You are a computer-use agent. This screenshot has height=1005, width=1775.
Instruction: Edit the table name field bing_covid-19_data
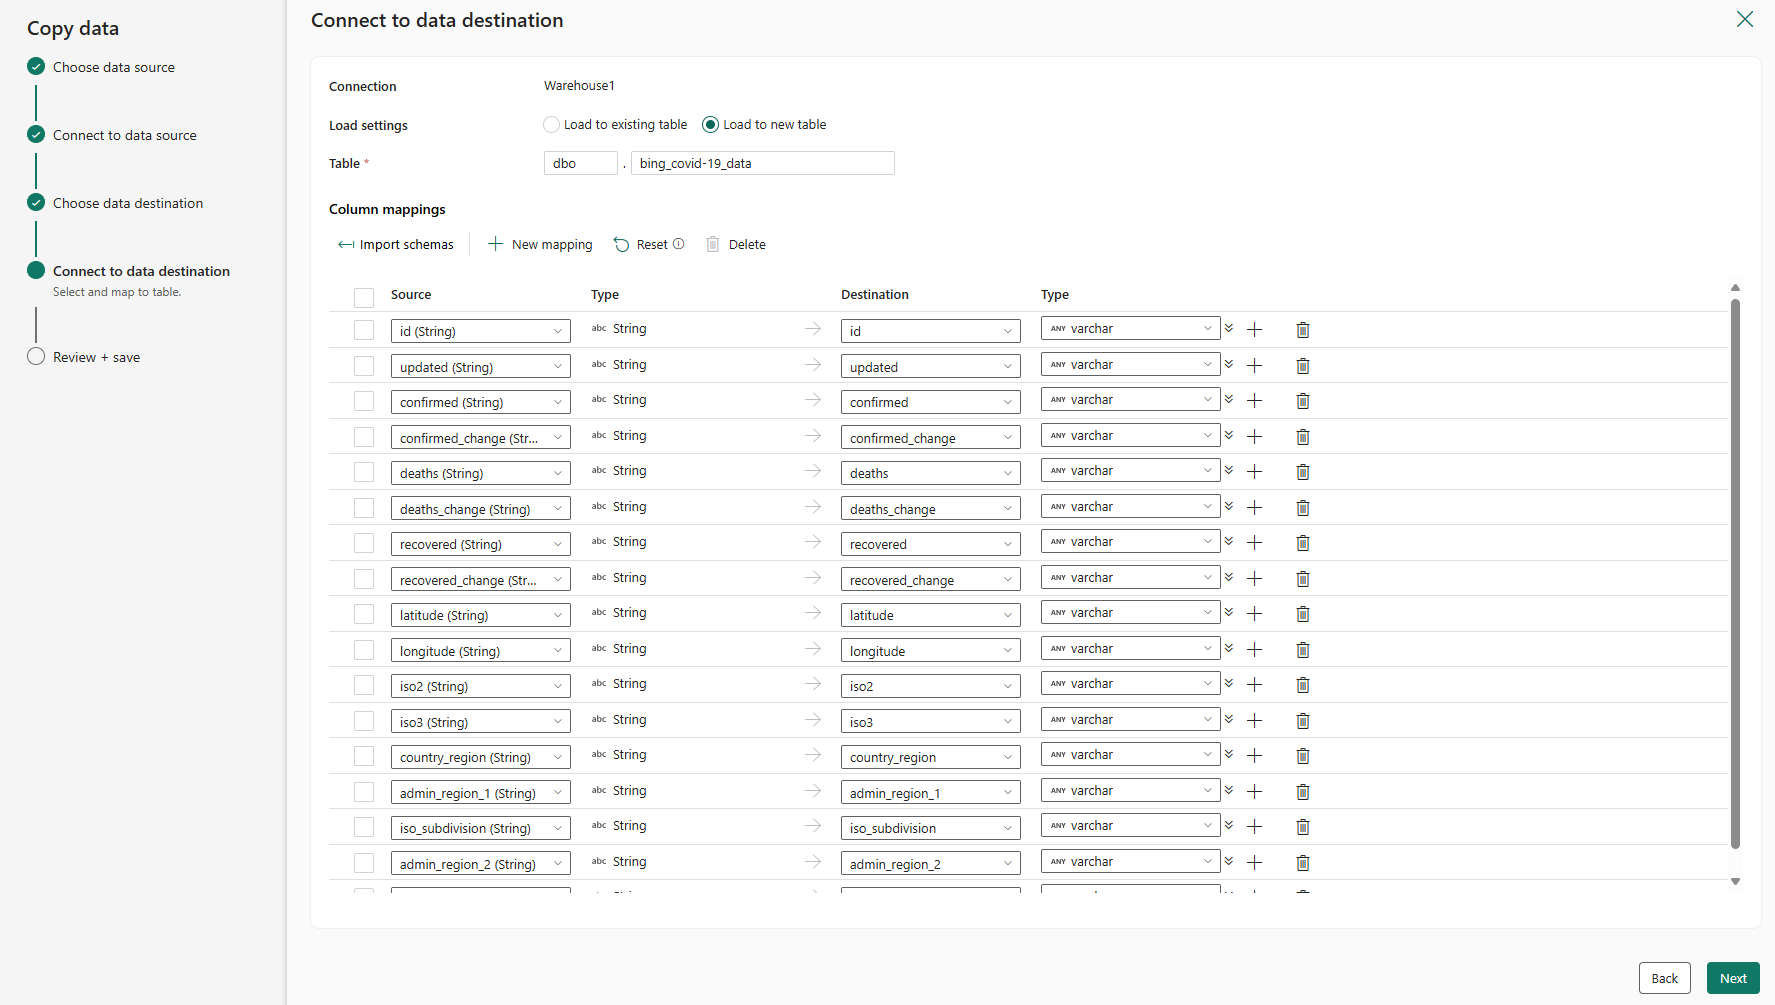[x=762, y=163]
